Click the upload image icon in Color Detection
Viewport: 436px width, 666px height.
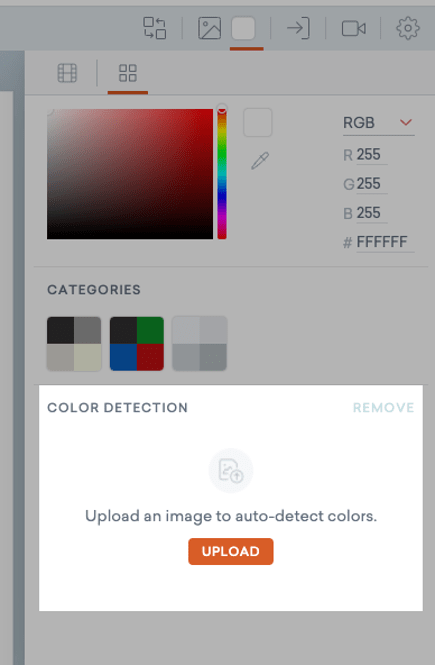click(231, 471)
